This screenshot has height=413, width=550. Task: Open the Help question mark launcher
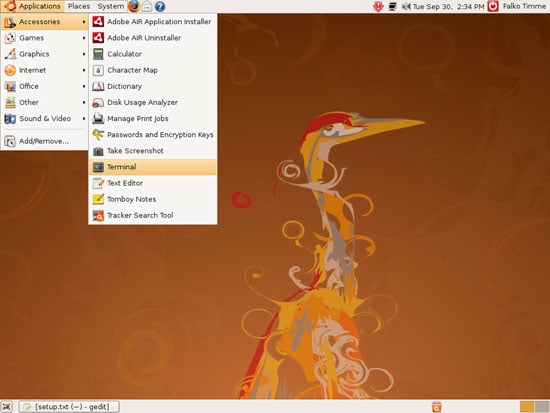(x=160, y=6)
